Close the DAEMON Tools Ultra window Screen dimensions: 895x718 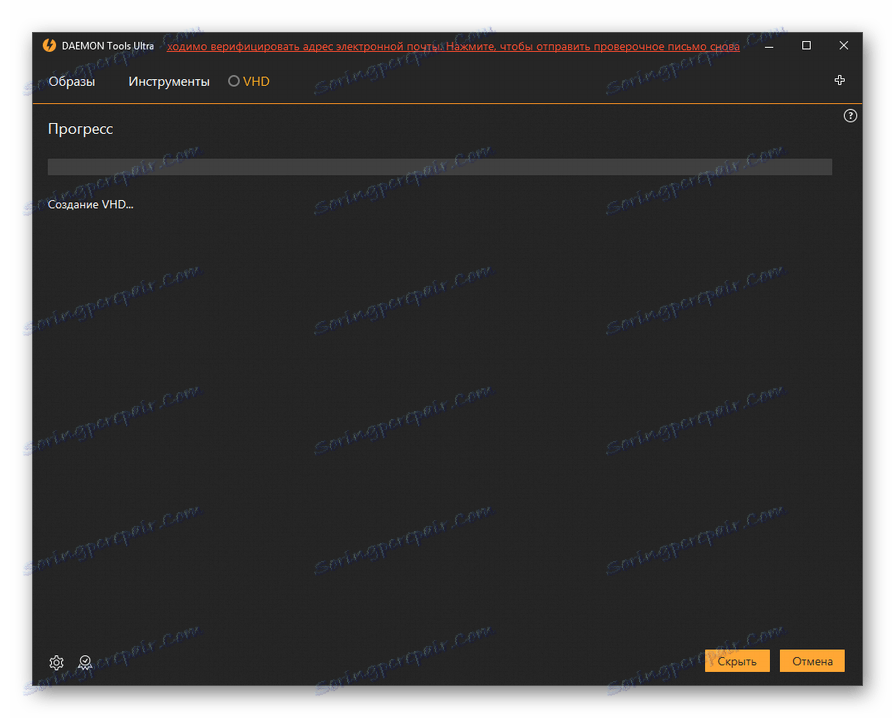[843, 46]
